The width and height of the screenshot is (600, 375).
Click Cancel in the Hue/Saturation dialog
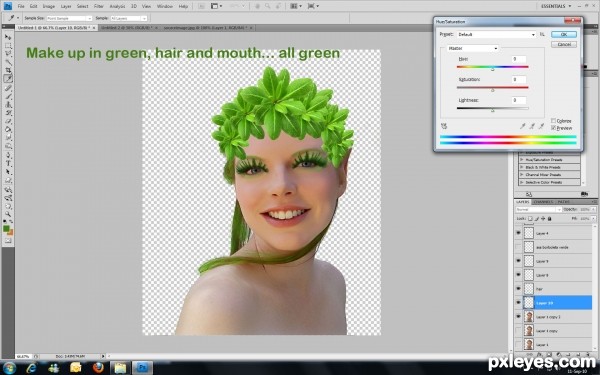pyautogui.click(x=564, y=44)
